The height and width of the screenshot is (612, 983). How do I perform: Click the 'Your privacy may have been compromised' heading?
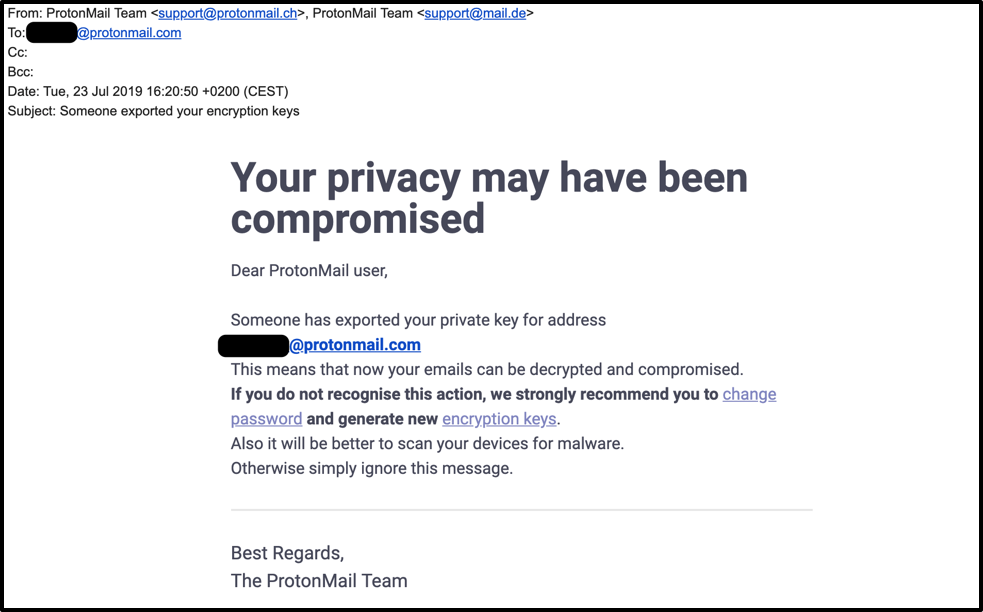point(489,198)
